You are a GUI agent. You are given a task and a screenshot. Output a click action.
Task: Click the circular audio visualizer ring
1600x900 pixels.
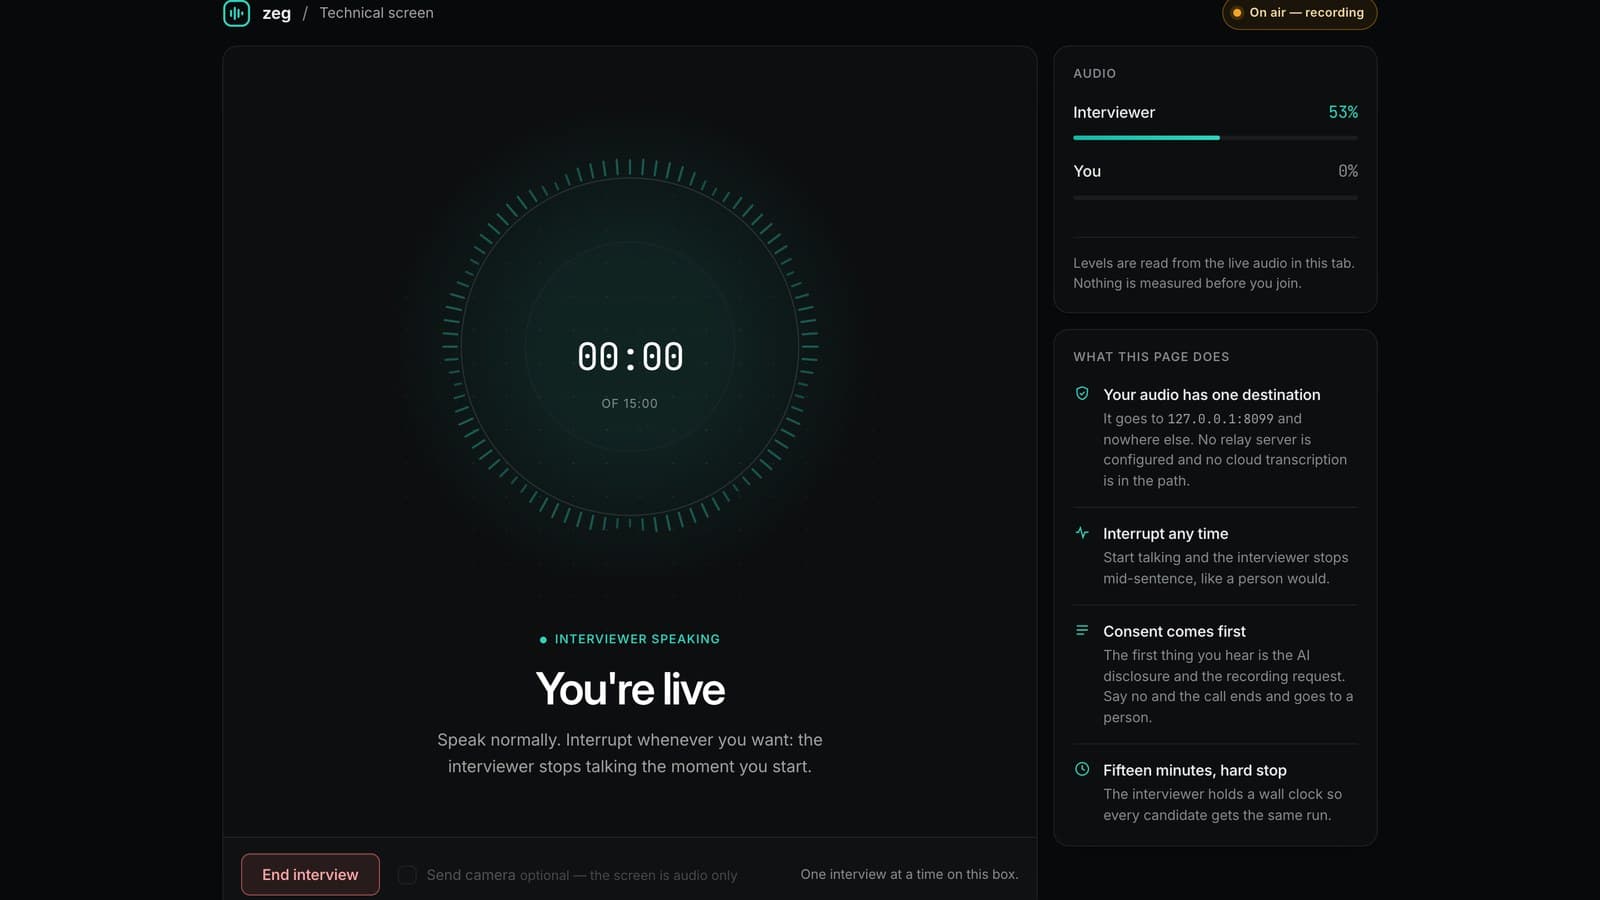[630, 346]
